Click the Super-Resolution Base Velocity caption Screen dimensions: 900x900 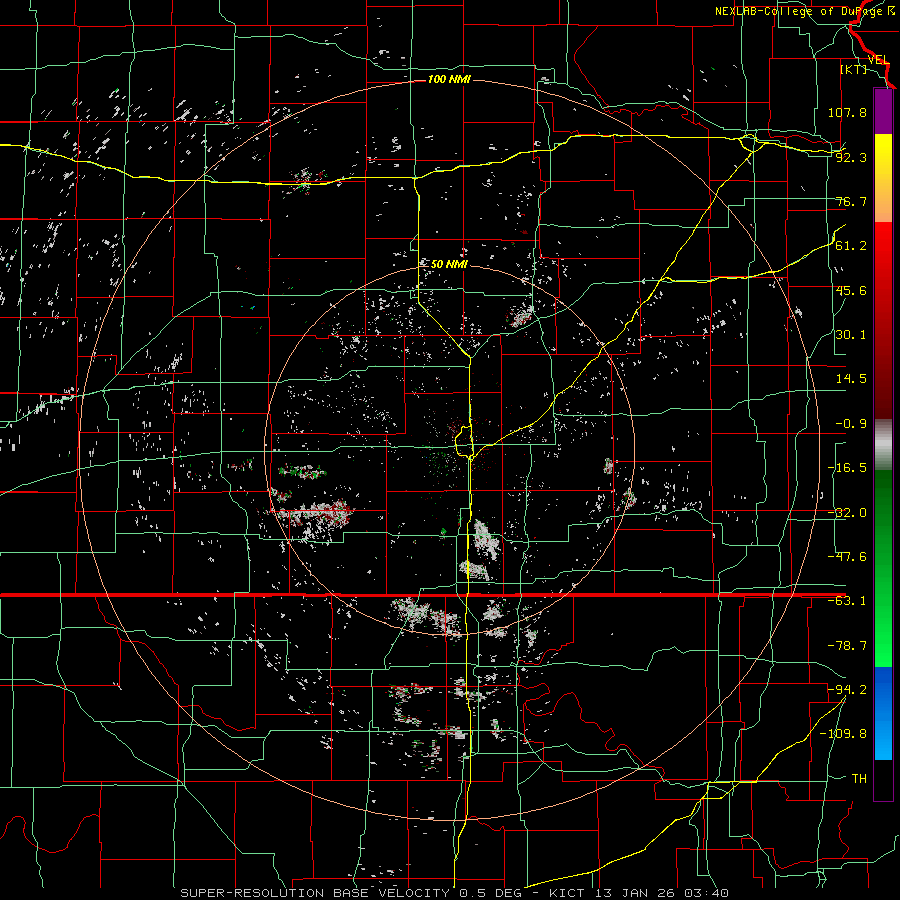tap(455, 893)
